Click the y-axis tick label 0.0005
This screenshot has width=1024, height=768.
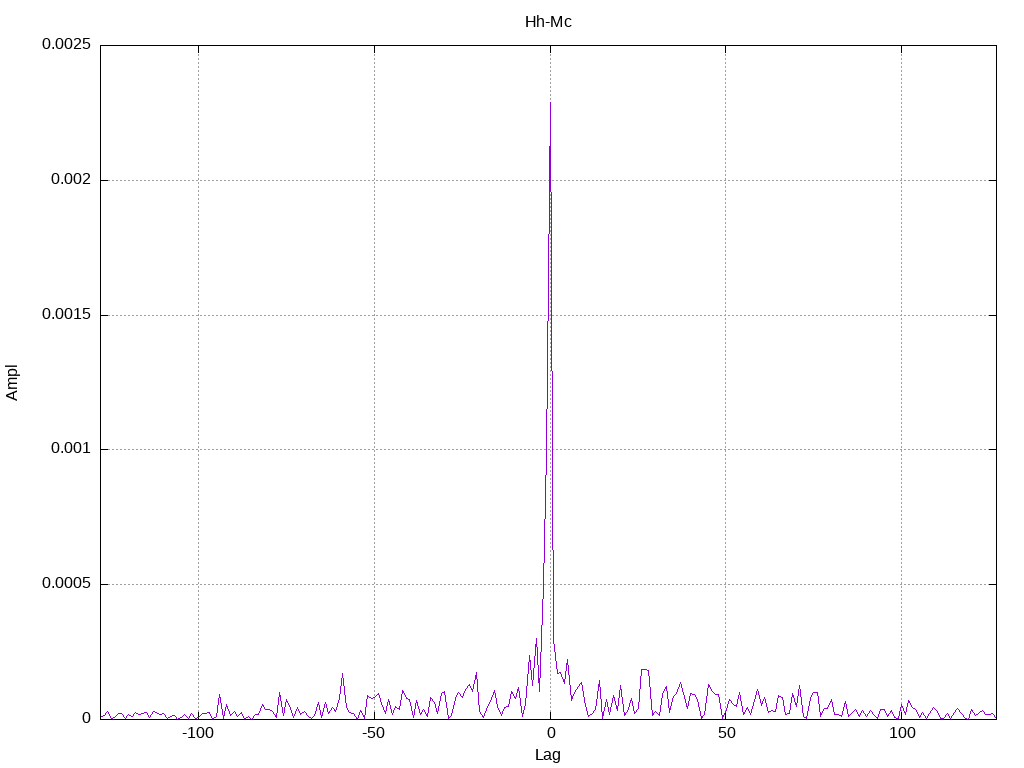[66, 583]
